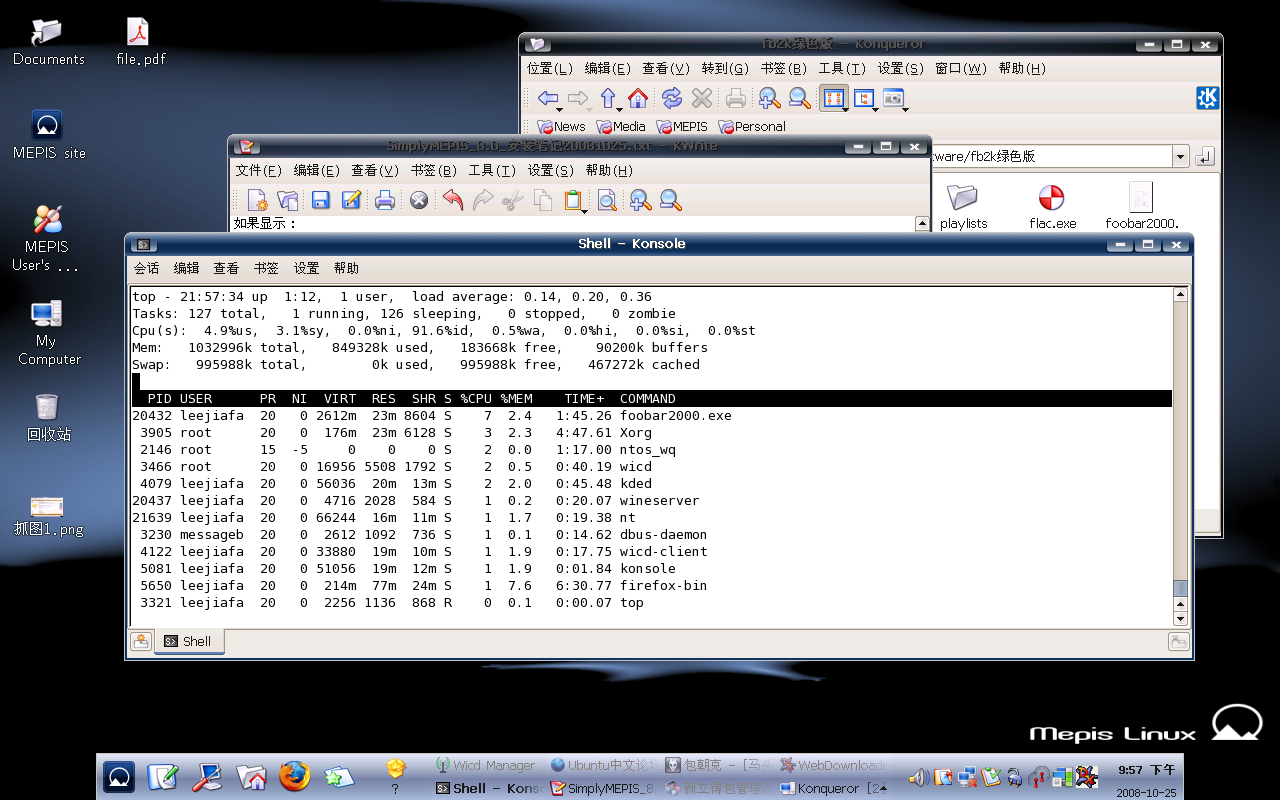Create new document in KWrite toolbar
Viewport: 1280px width, 800px height.
tap(258, 200)
